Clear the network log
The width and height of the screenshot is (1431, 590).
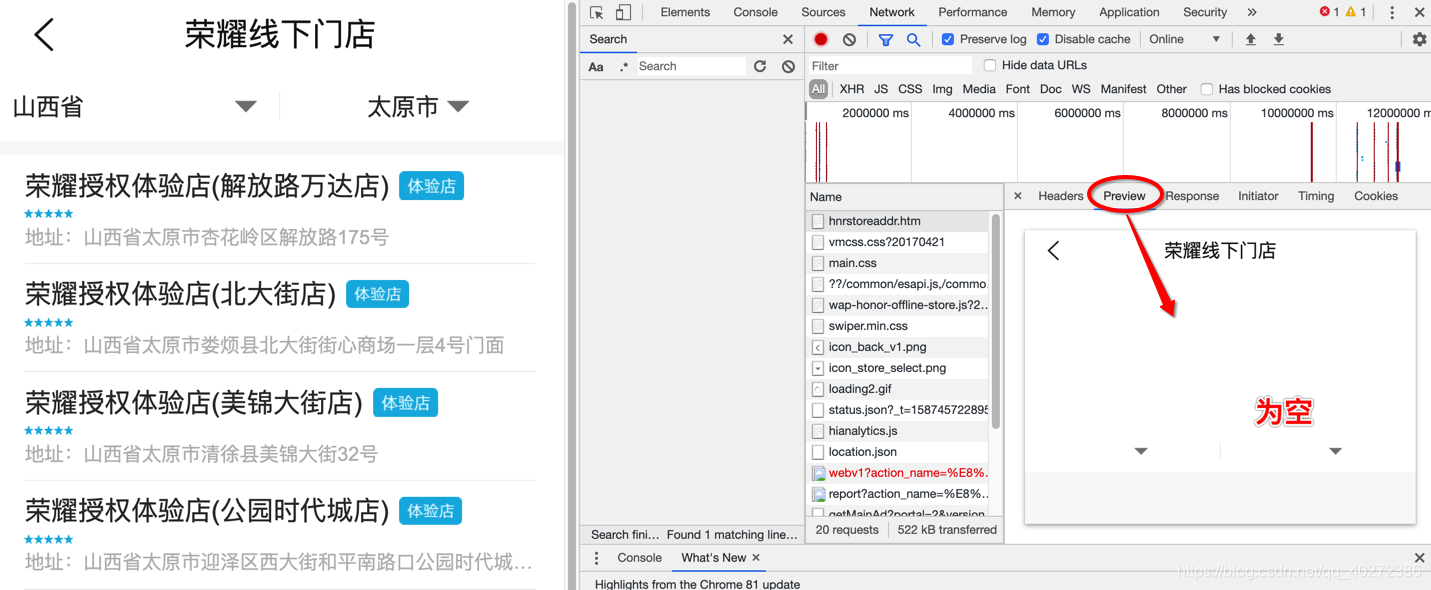[x=849, y=39]
